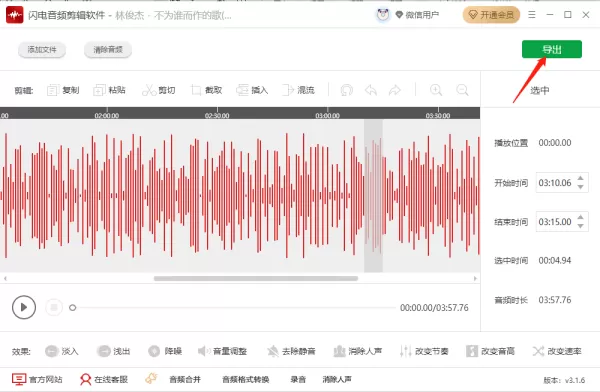Open the 音量调整 volume adjust effect

click(x=222, y=351)
